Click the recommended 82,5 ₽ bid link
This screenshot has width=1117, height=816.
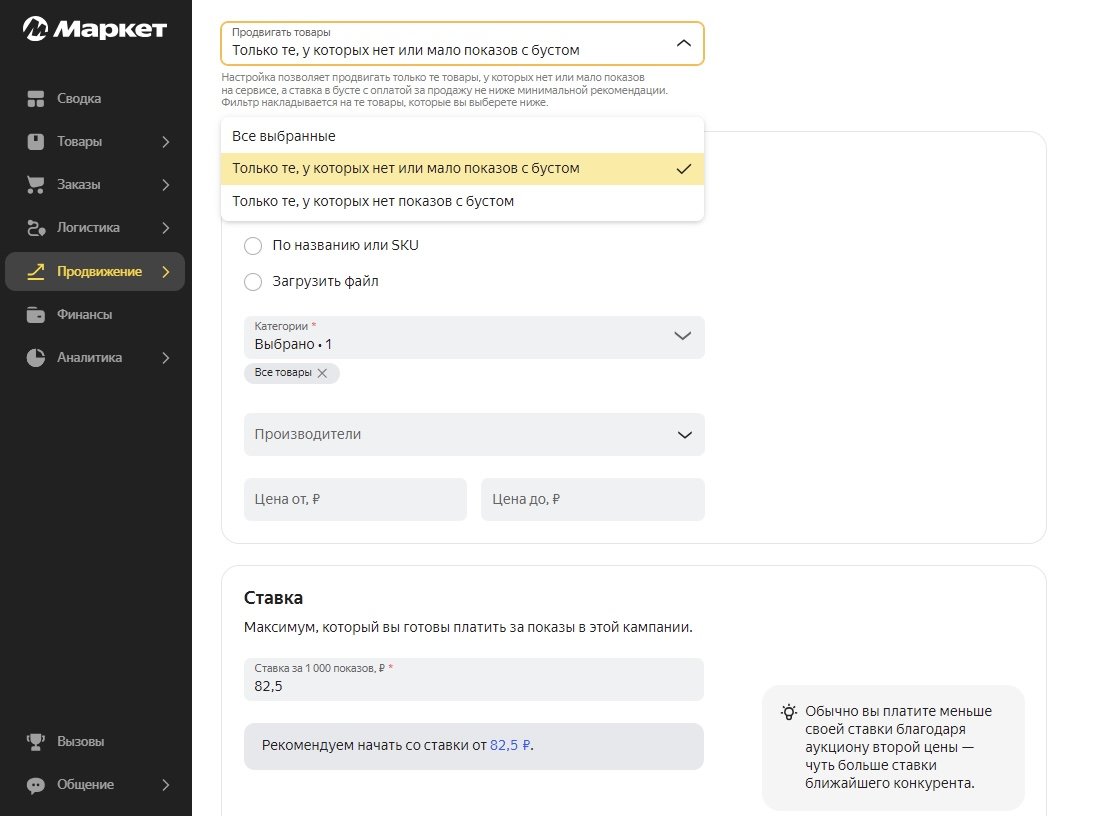510,746
